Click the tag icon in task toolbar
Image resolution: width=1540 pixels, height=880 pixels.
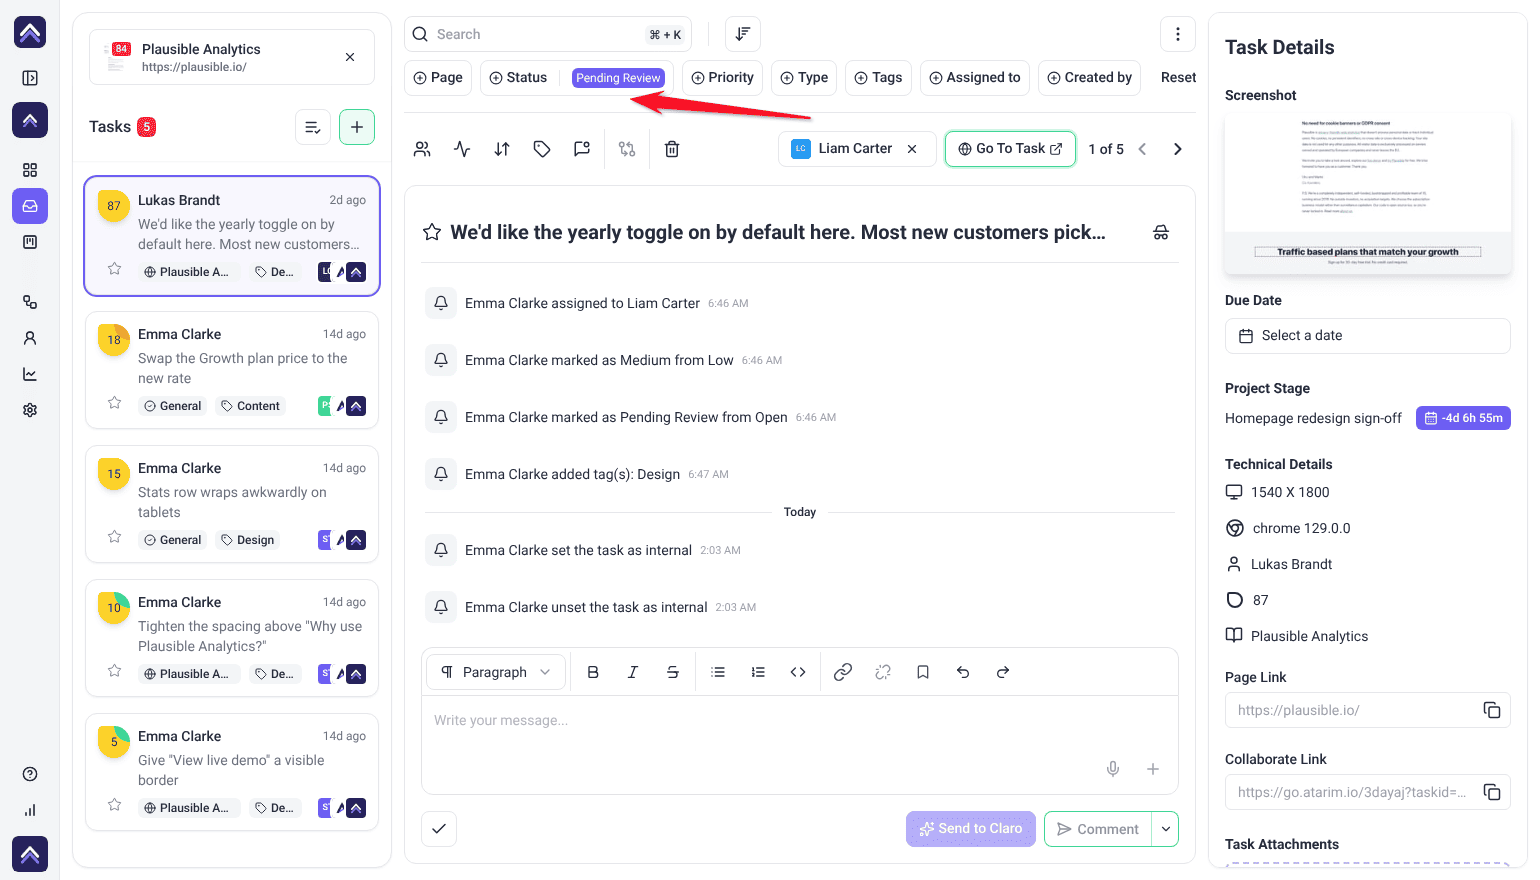coord(542,149)
